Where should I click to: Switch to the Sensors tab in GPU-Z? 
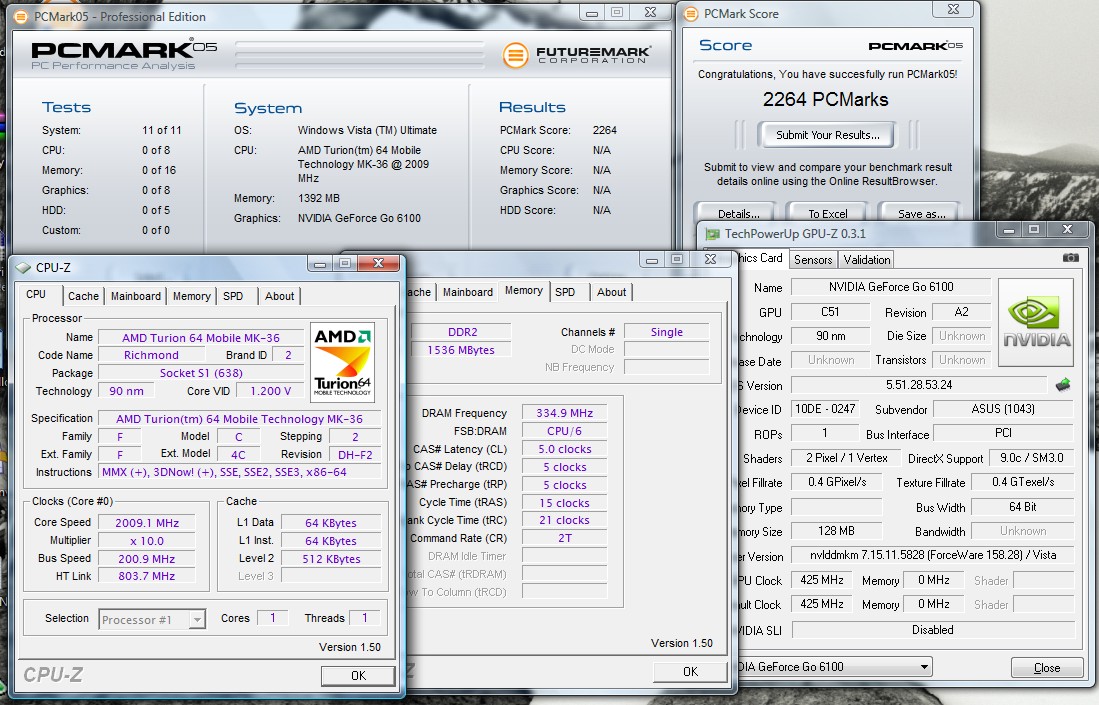pyautogui.click(x=812, y=259)
